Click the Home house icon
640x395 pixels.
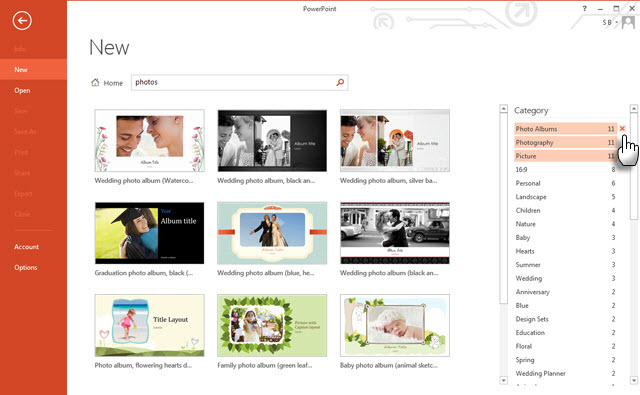pyautogui.click(x=95, y=82)
